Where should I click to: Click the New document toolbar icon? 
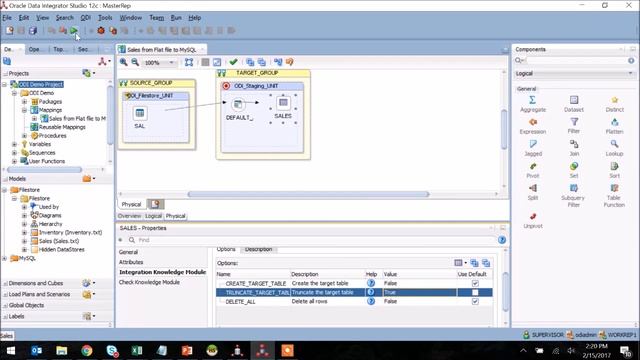pos(9,31)
